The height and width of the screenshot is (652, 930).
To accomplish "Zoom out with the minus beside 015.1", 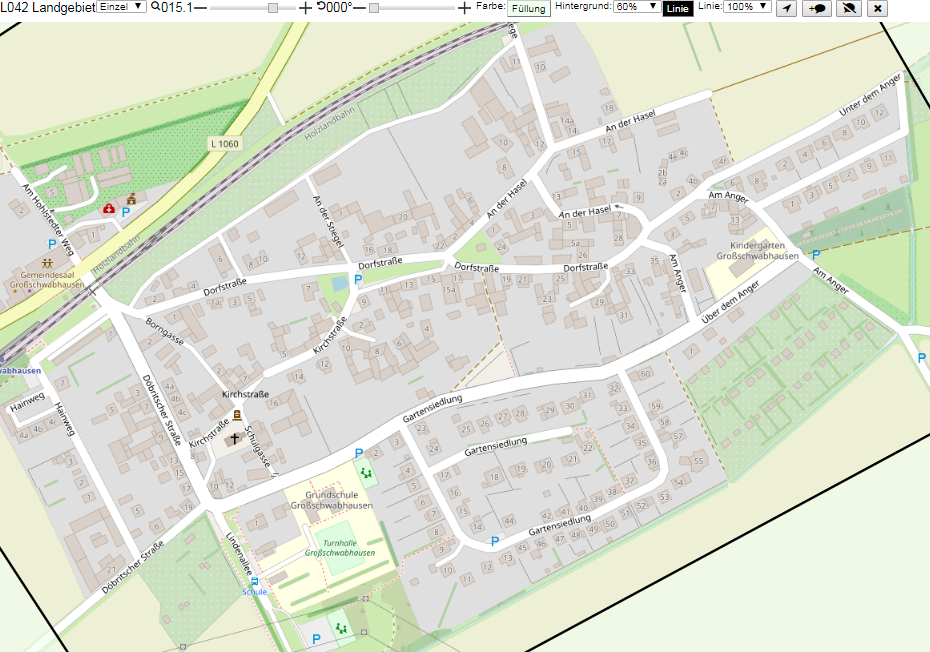I will pyautogui.click(x=200, y=8).
